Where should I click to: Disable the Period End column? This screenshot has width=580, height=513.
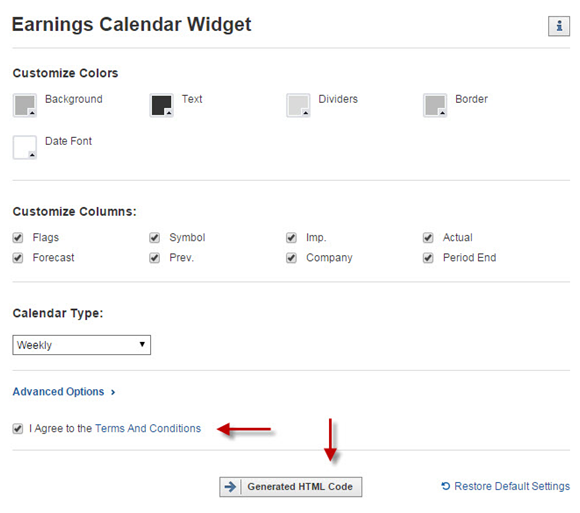(428, 258)
